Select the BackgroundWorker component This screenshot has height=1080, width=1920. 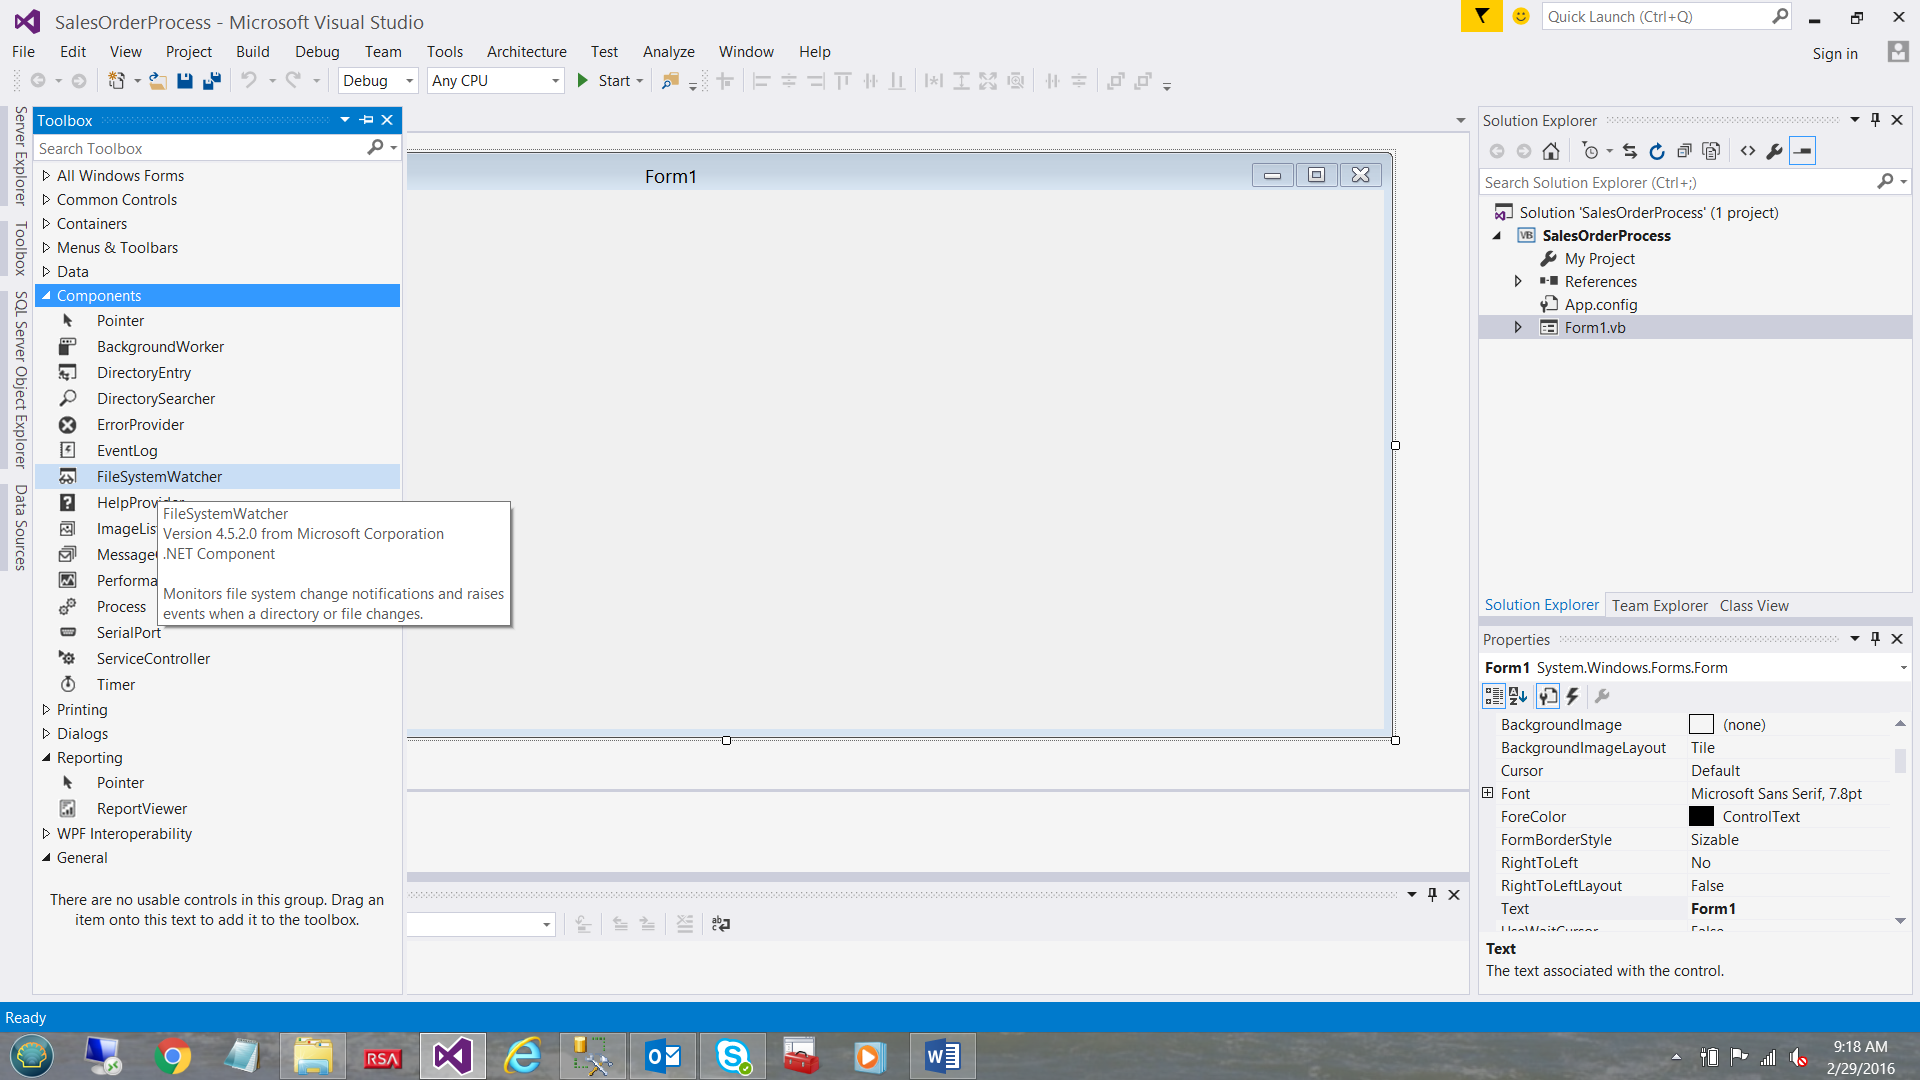pyautogui.click(x=160, y=346)
